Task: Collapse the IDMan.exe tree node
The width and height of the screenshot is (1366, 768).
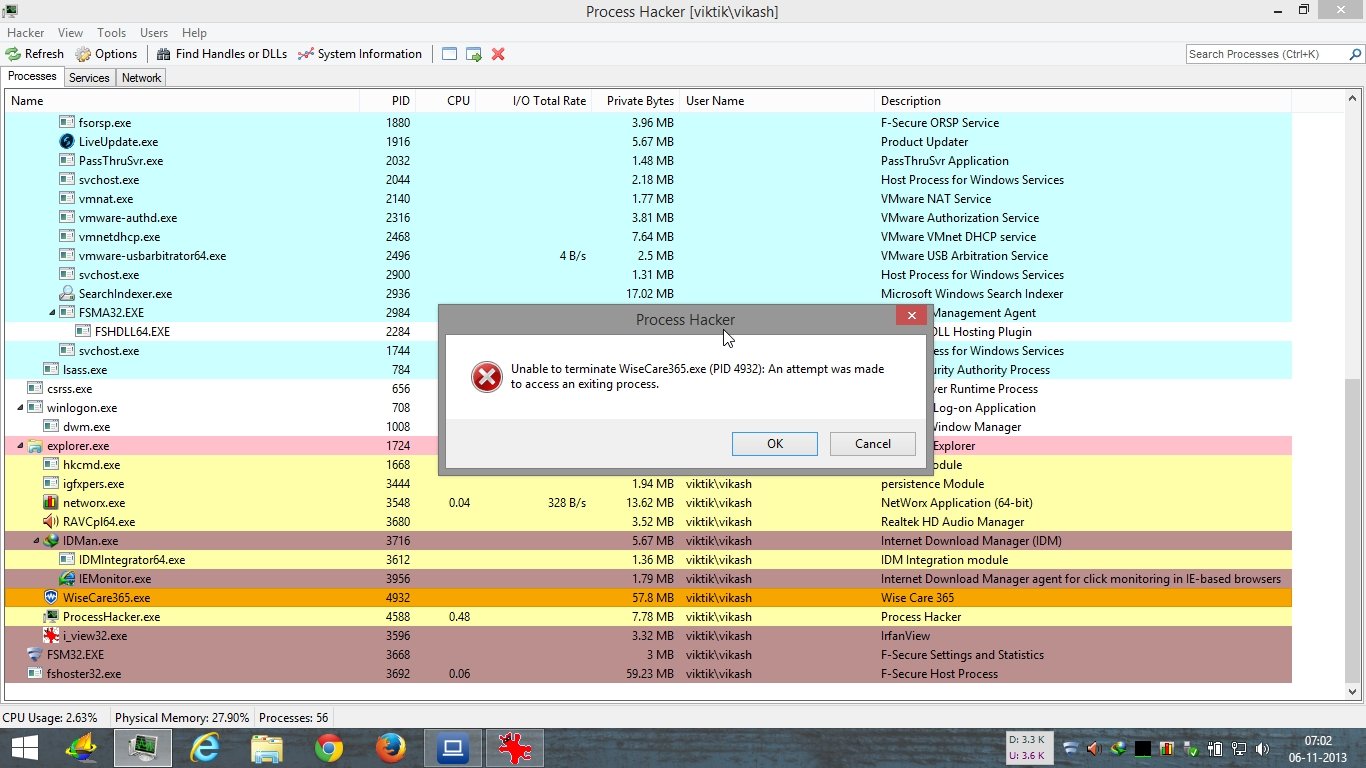Action: (x=37, y=541)
